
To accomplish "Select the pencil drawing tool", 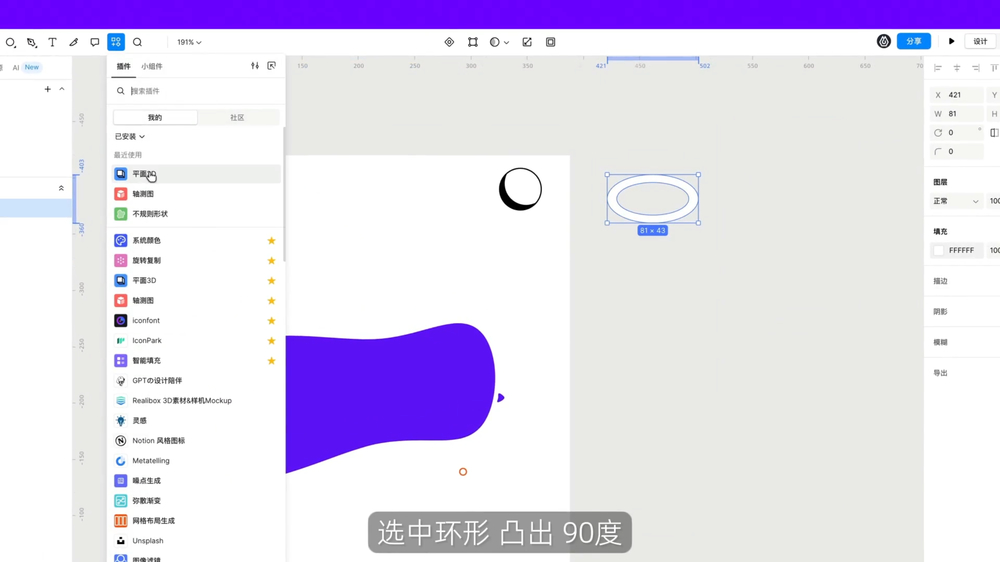I will click(73, 42).
